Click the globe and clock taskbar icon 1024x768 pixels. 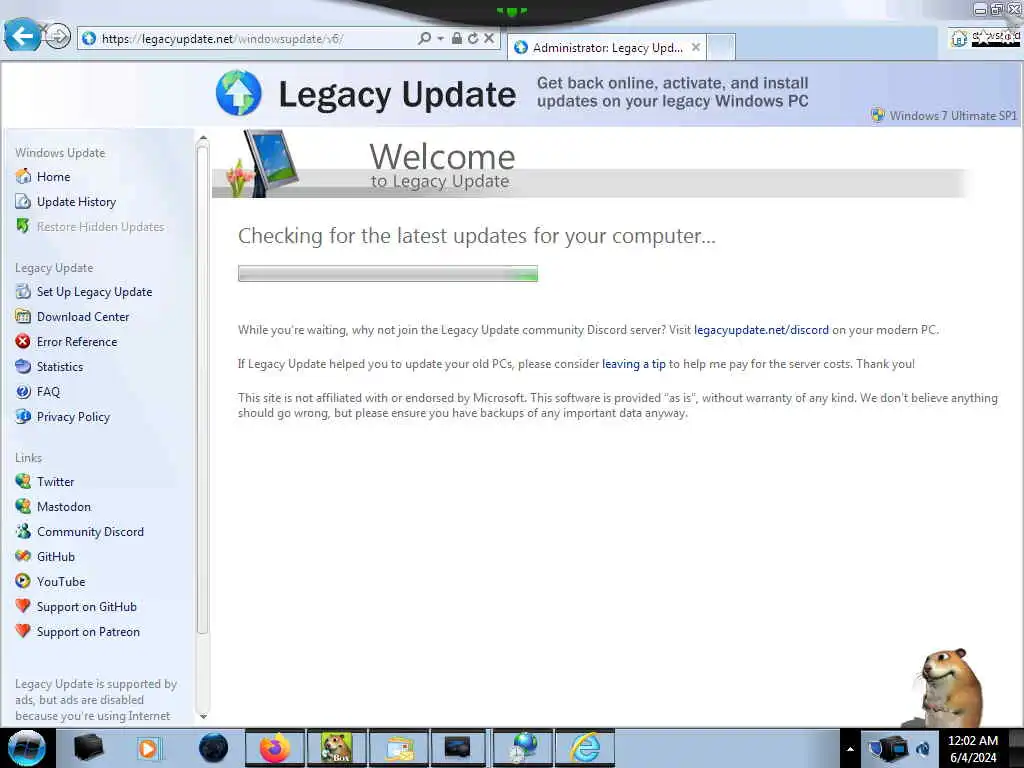(523, 748)
